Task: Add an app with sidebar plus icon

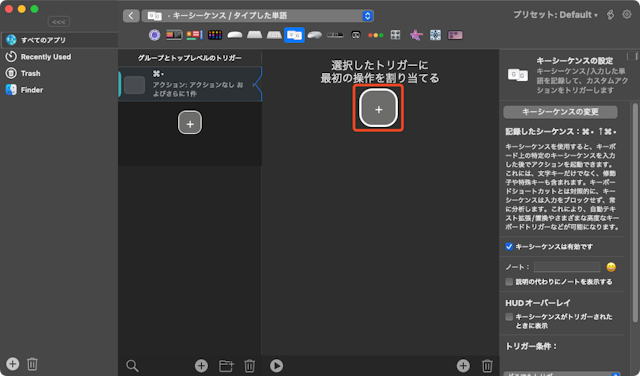Action: click(13, 364)
